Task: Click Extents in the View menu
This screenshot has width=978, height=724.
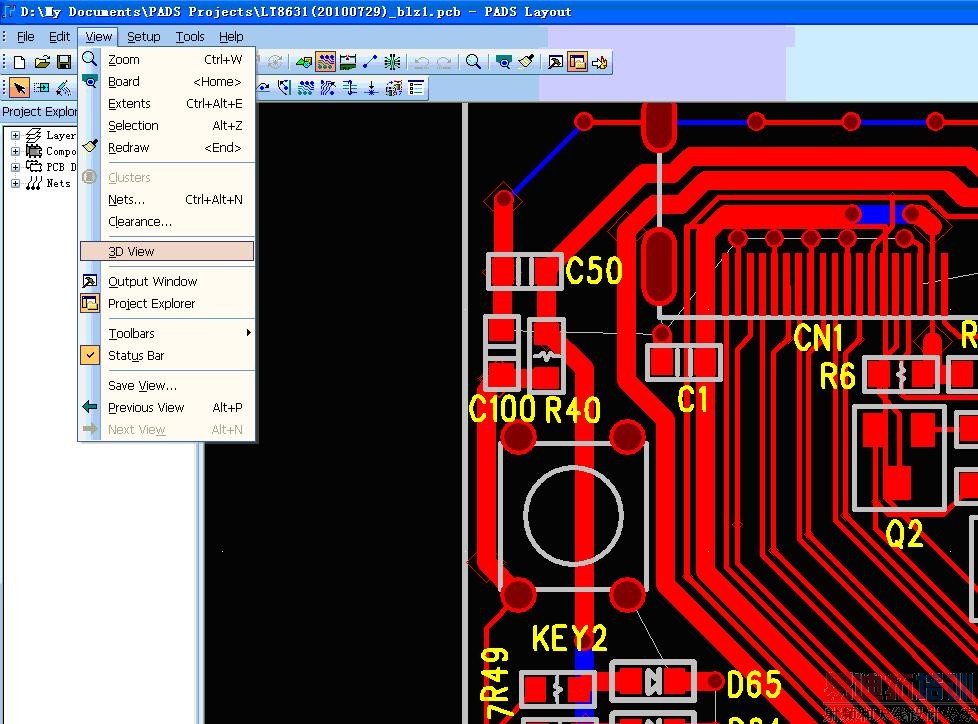Action: pyautogui.click(x=129, y=104)
